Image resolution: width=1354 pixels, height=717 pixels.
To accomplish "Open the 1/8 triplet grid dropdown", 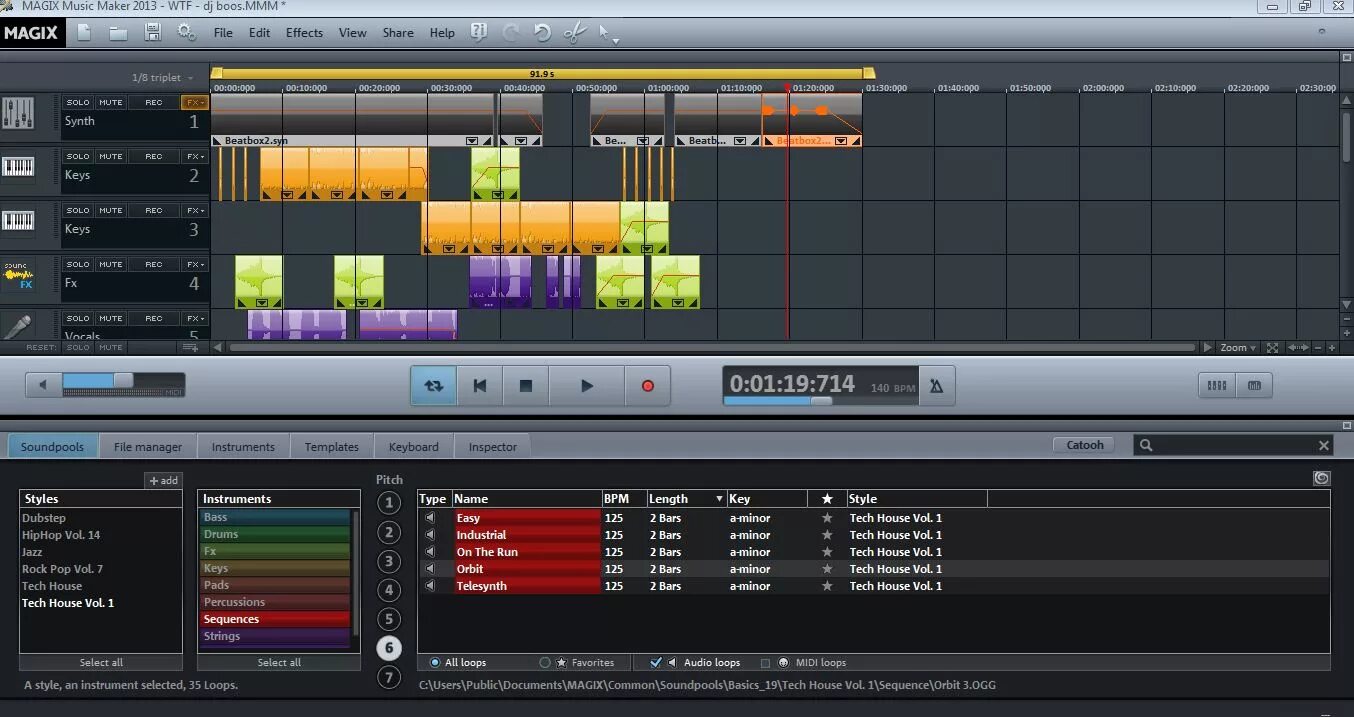I will pos(162,77).
